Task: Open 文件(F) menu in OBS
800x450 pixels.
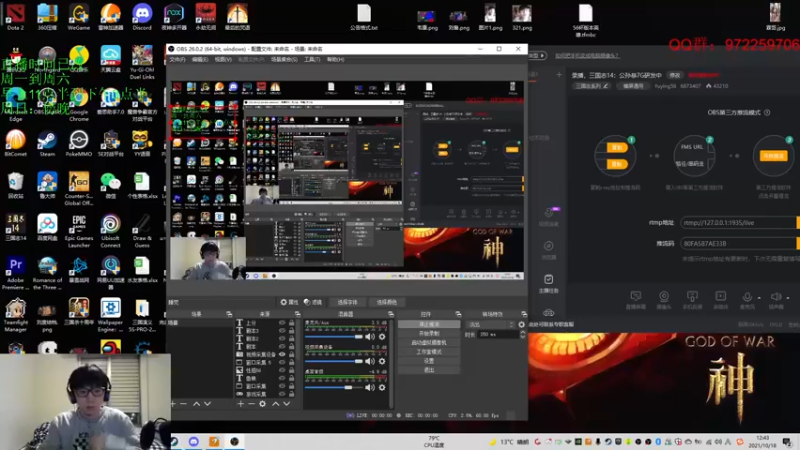Action: [177, 60]
